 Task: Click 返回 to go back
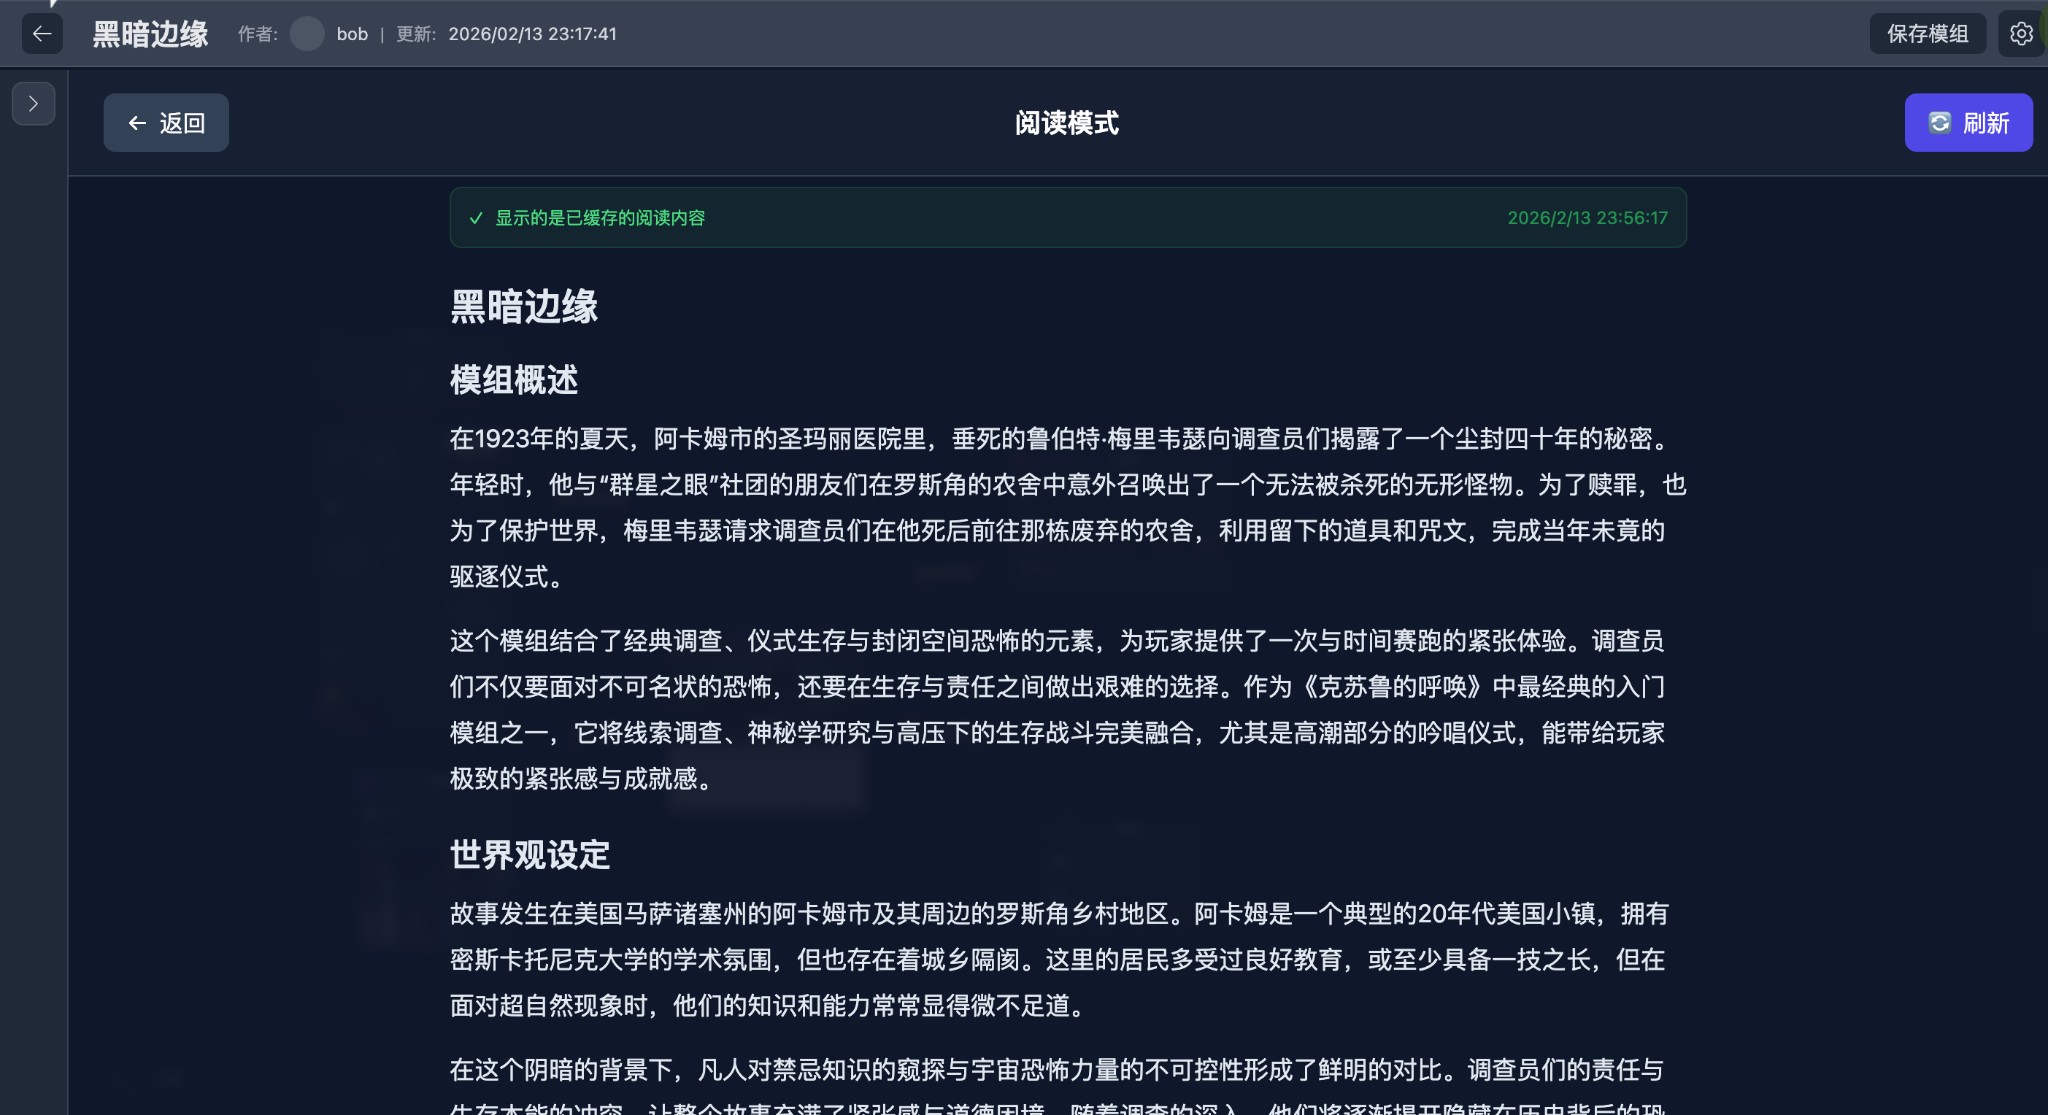(166, 122)
